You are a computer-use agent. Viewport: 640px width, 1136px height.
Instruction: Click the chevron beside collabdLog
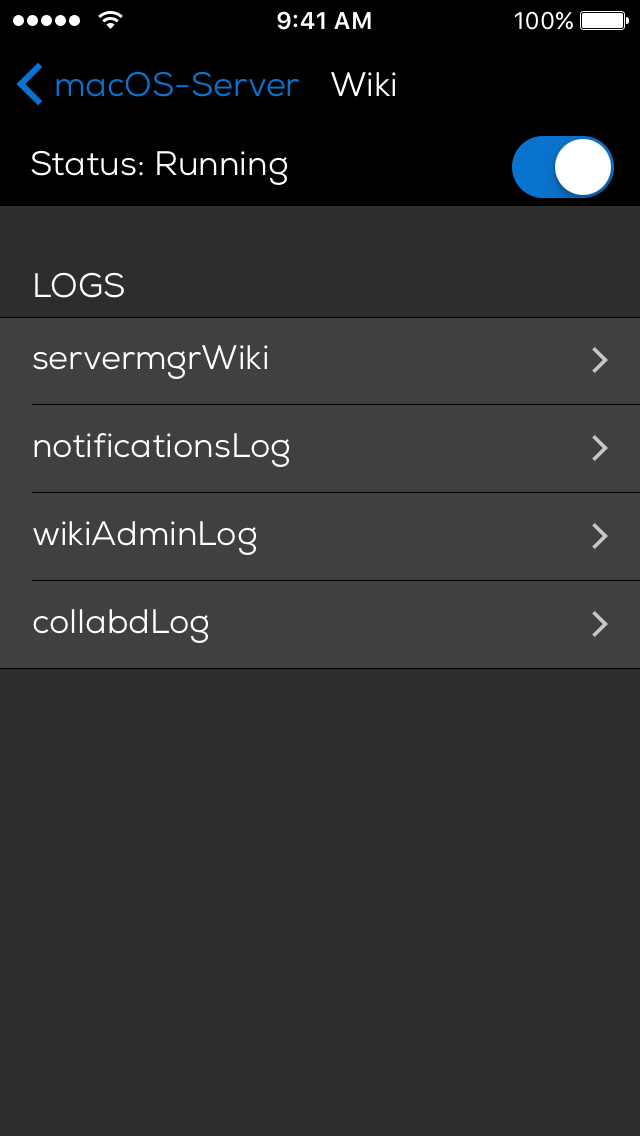[600, 624]
